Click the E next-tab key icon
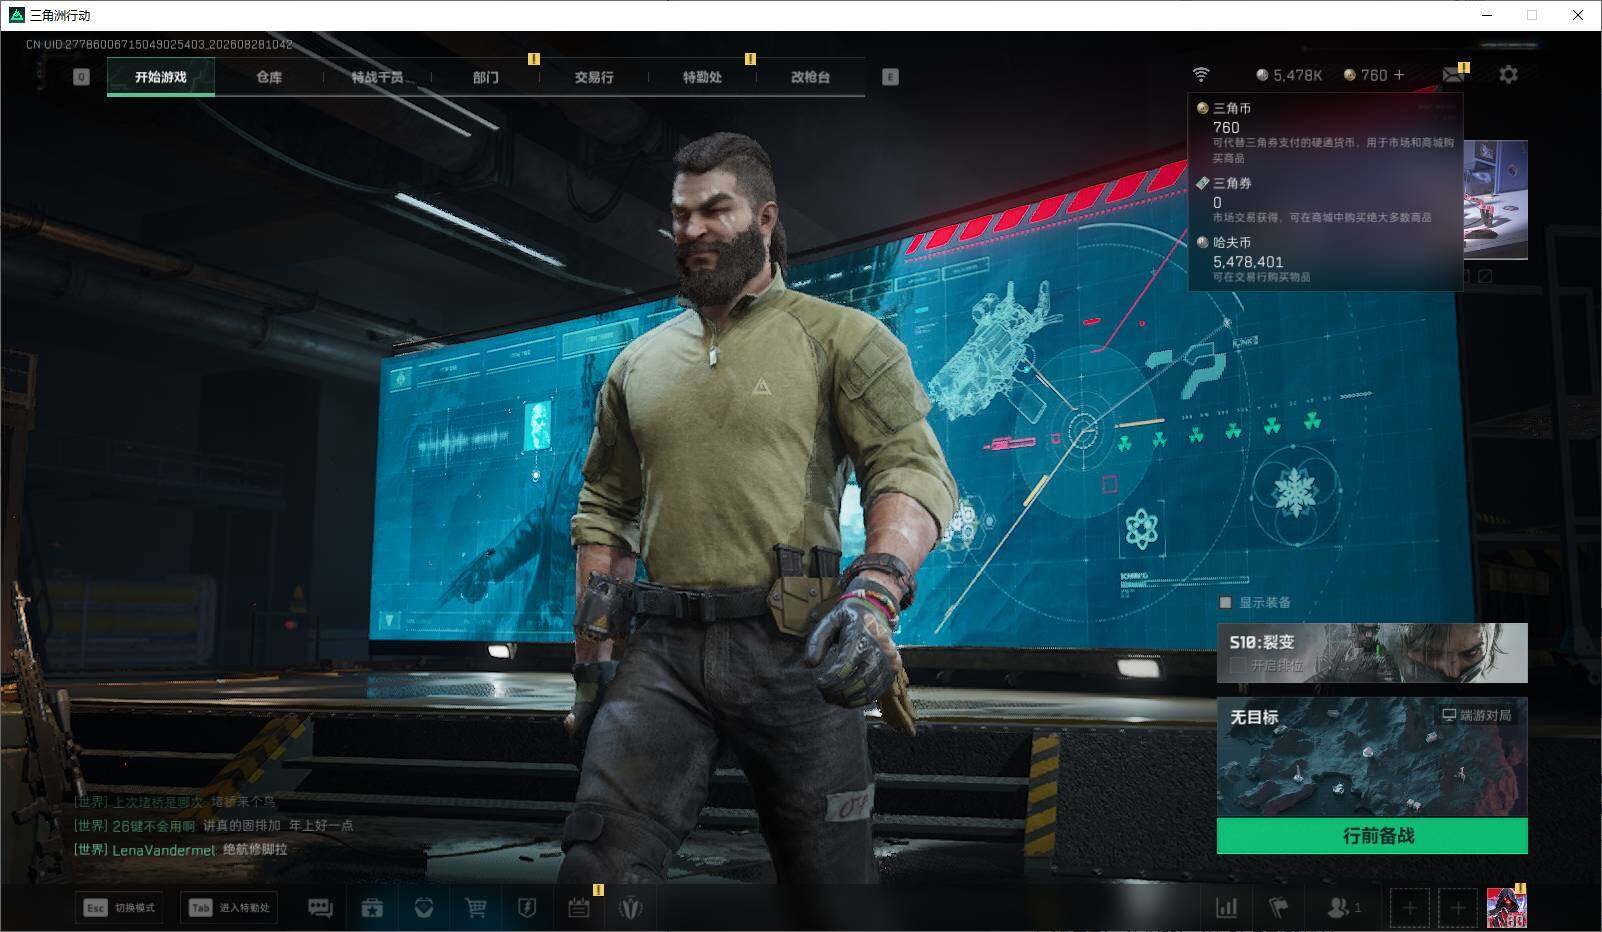 [890, 77]
